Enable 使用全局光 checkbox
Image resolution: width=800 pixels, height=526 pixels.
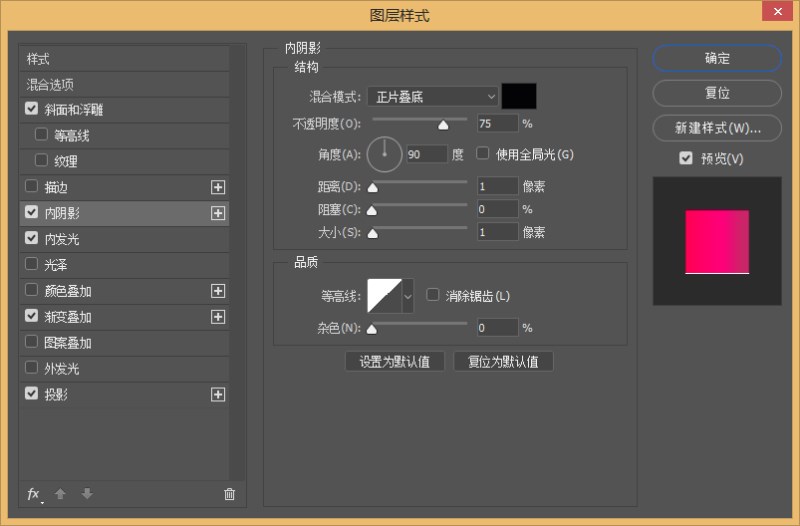click(482, 153)
